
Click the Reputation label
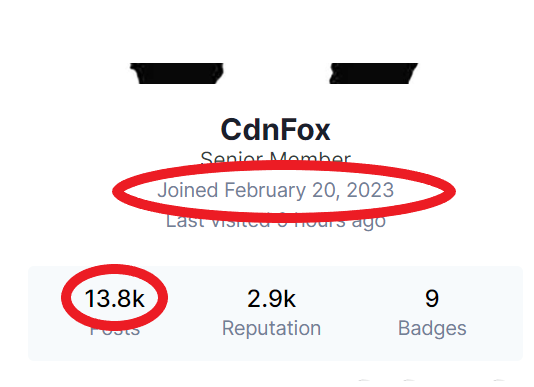click(x=271, y=328)
